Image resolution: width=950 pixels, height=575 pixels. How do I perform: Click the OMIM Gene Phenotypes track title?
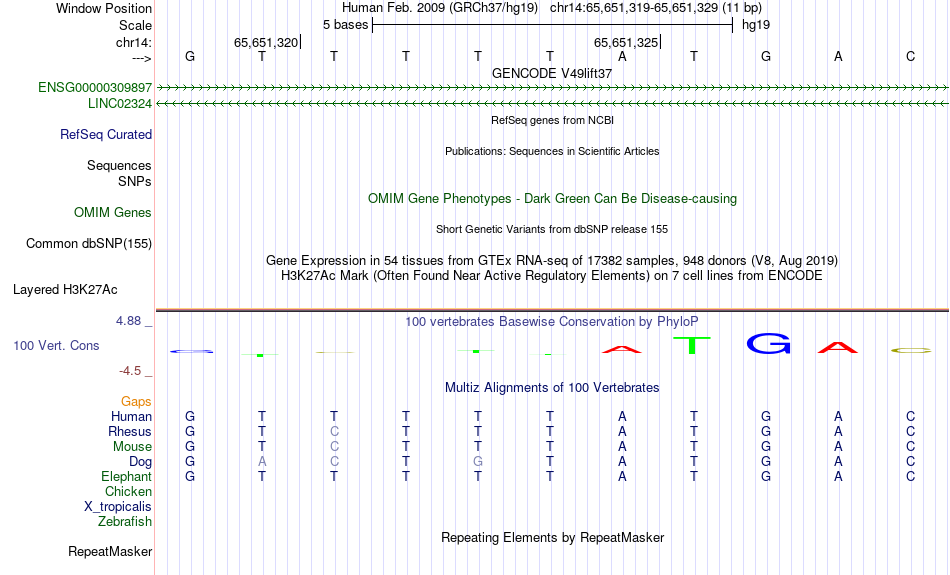point(552,199)
